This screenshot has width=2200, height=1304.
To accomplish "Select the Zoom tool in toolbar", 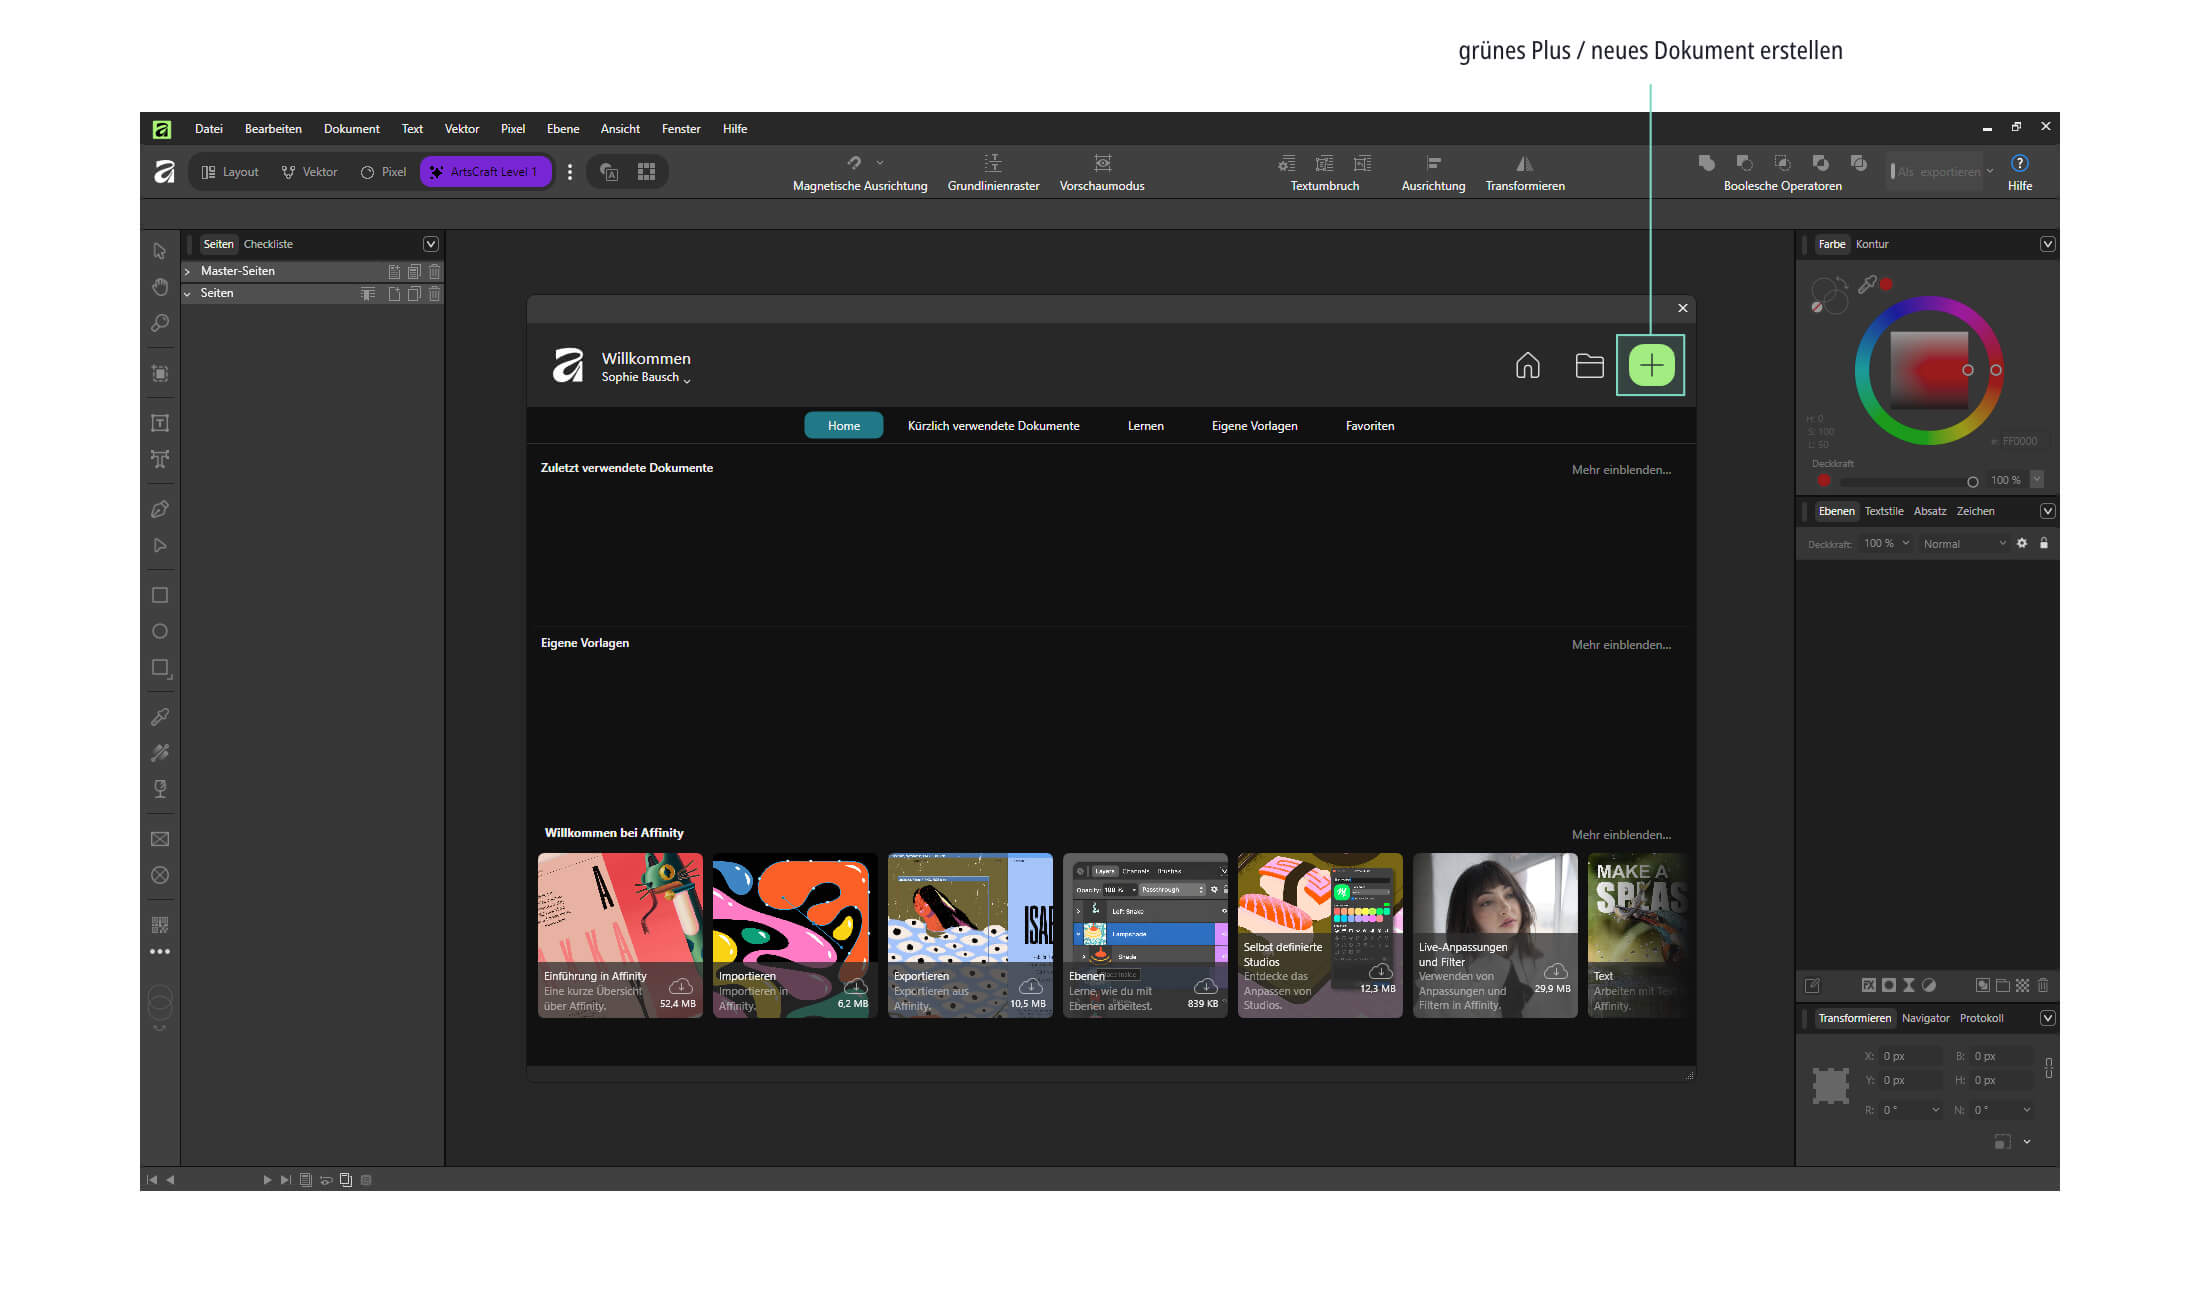I will (x=160, y=323).
